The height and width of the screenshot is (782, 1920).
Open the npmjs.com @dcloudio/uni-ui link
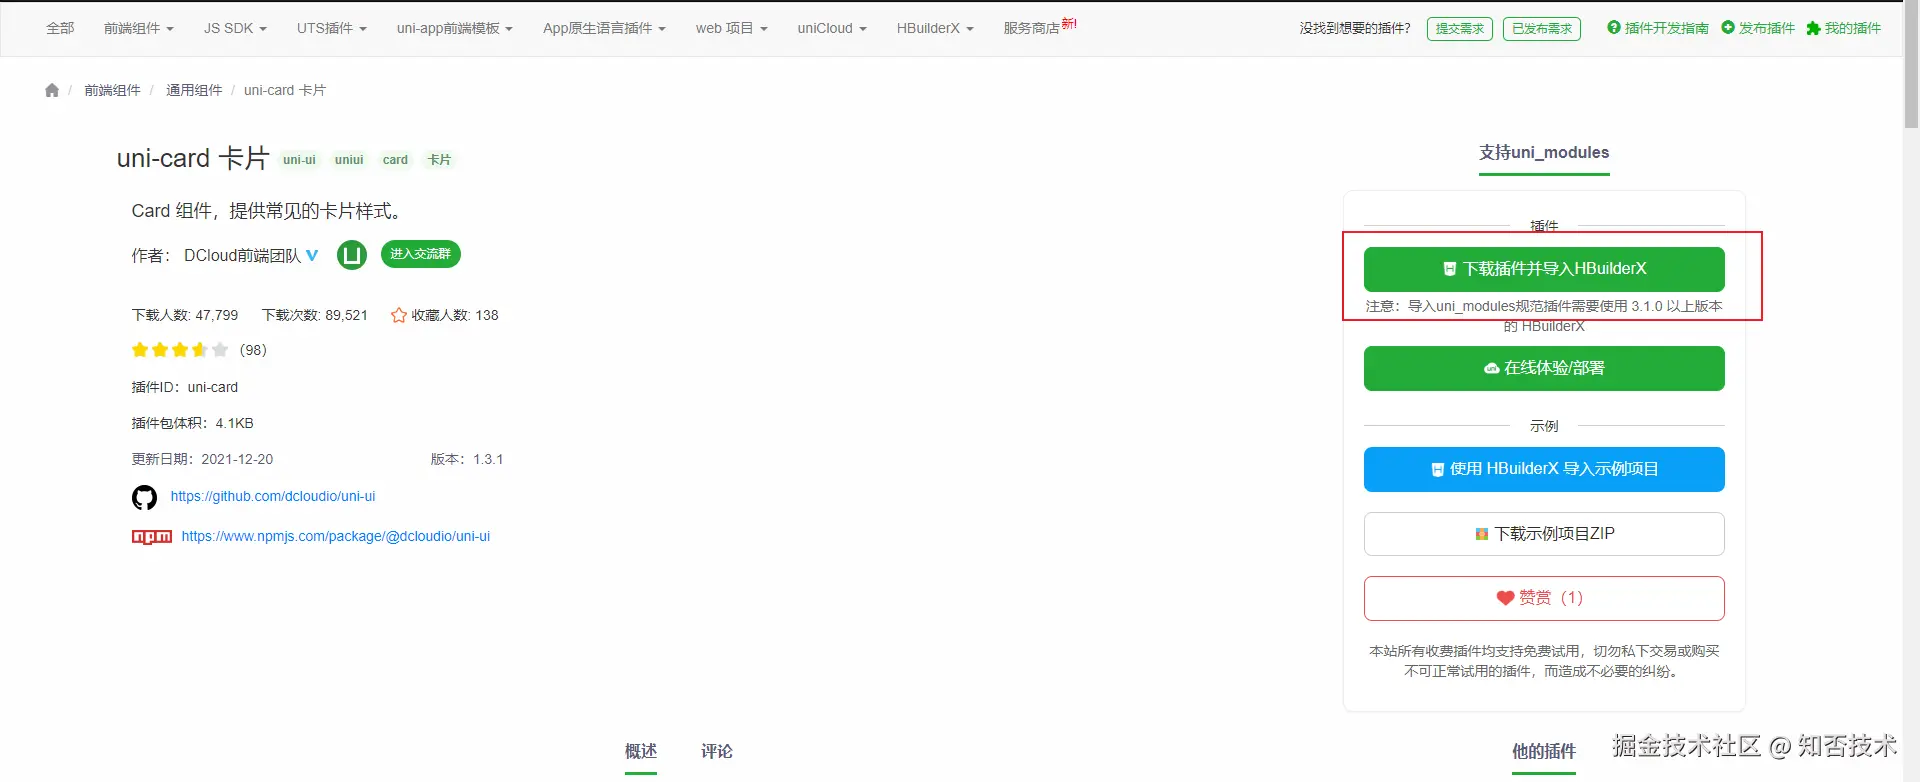tap(336, 537)
